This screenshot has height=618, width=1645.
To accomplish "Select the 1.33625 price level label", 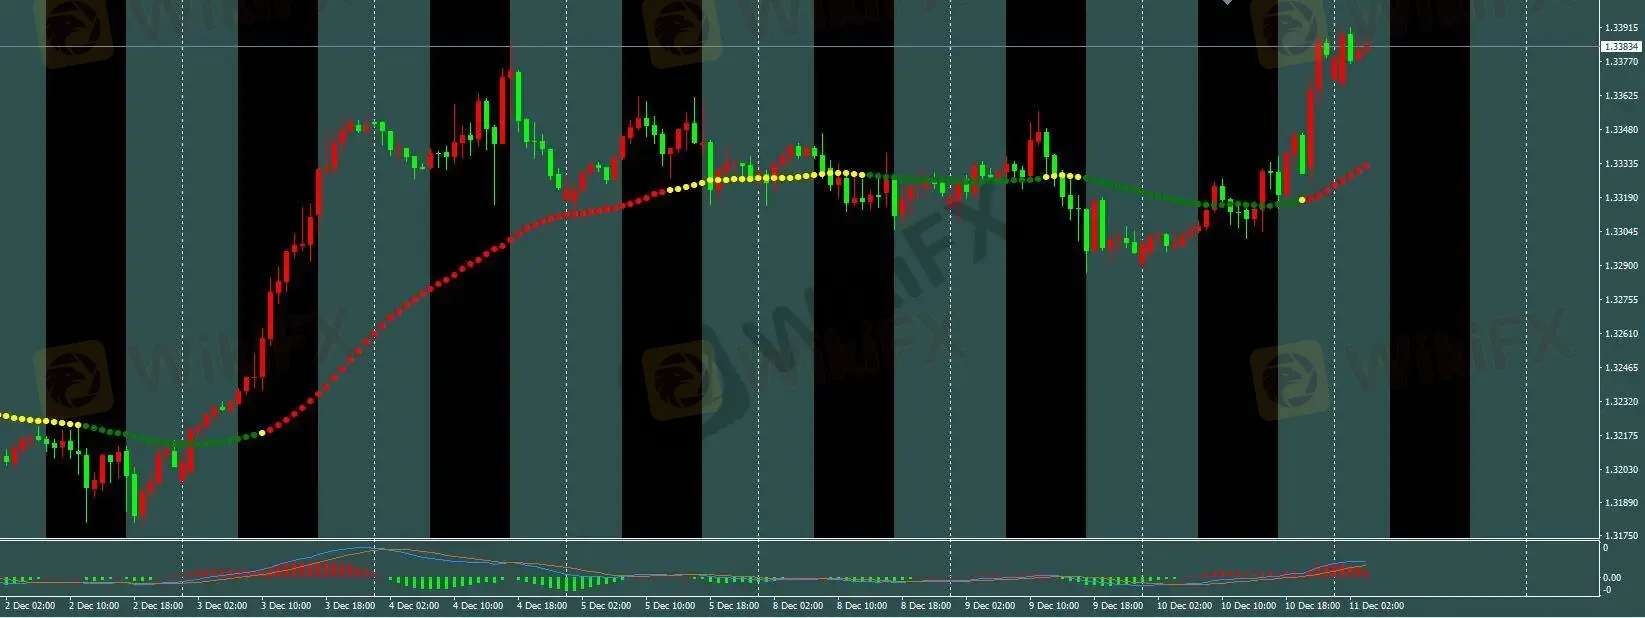I will 1621,96.
